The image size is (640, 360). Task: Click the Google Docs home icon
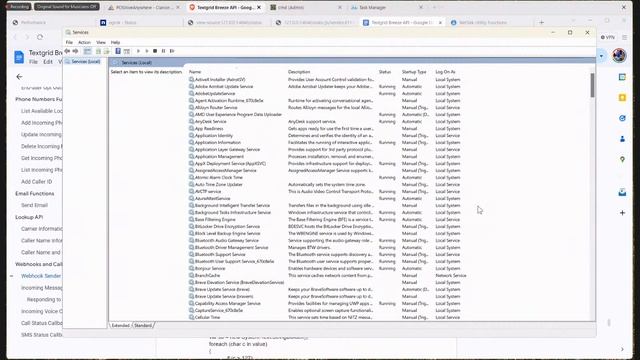tap(19, 57)
